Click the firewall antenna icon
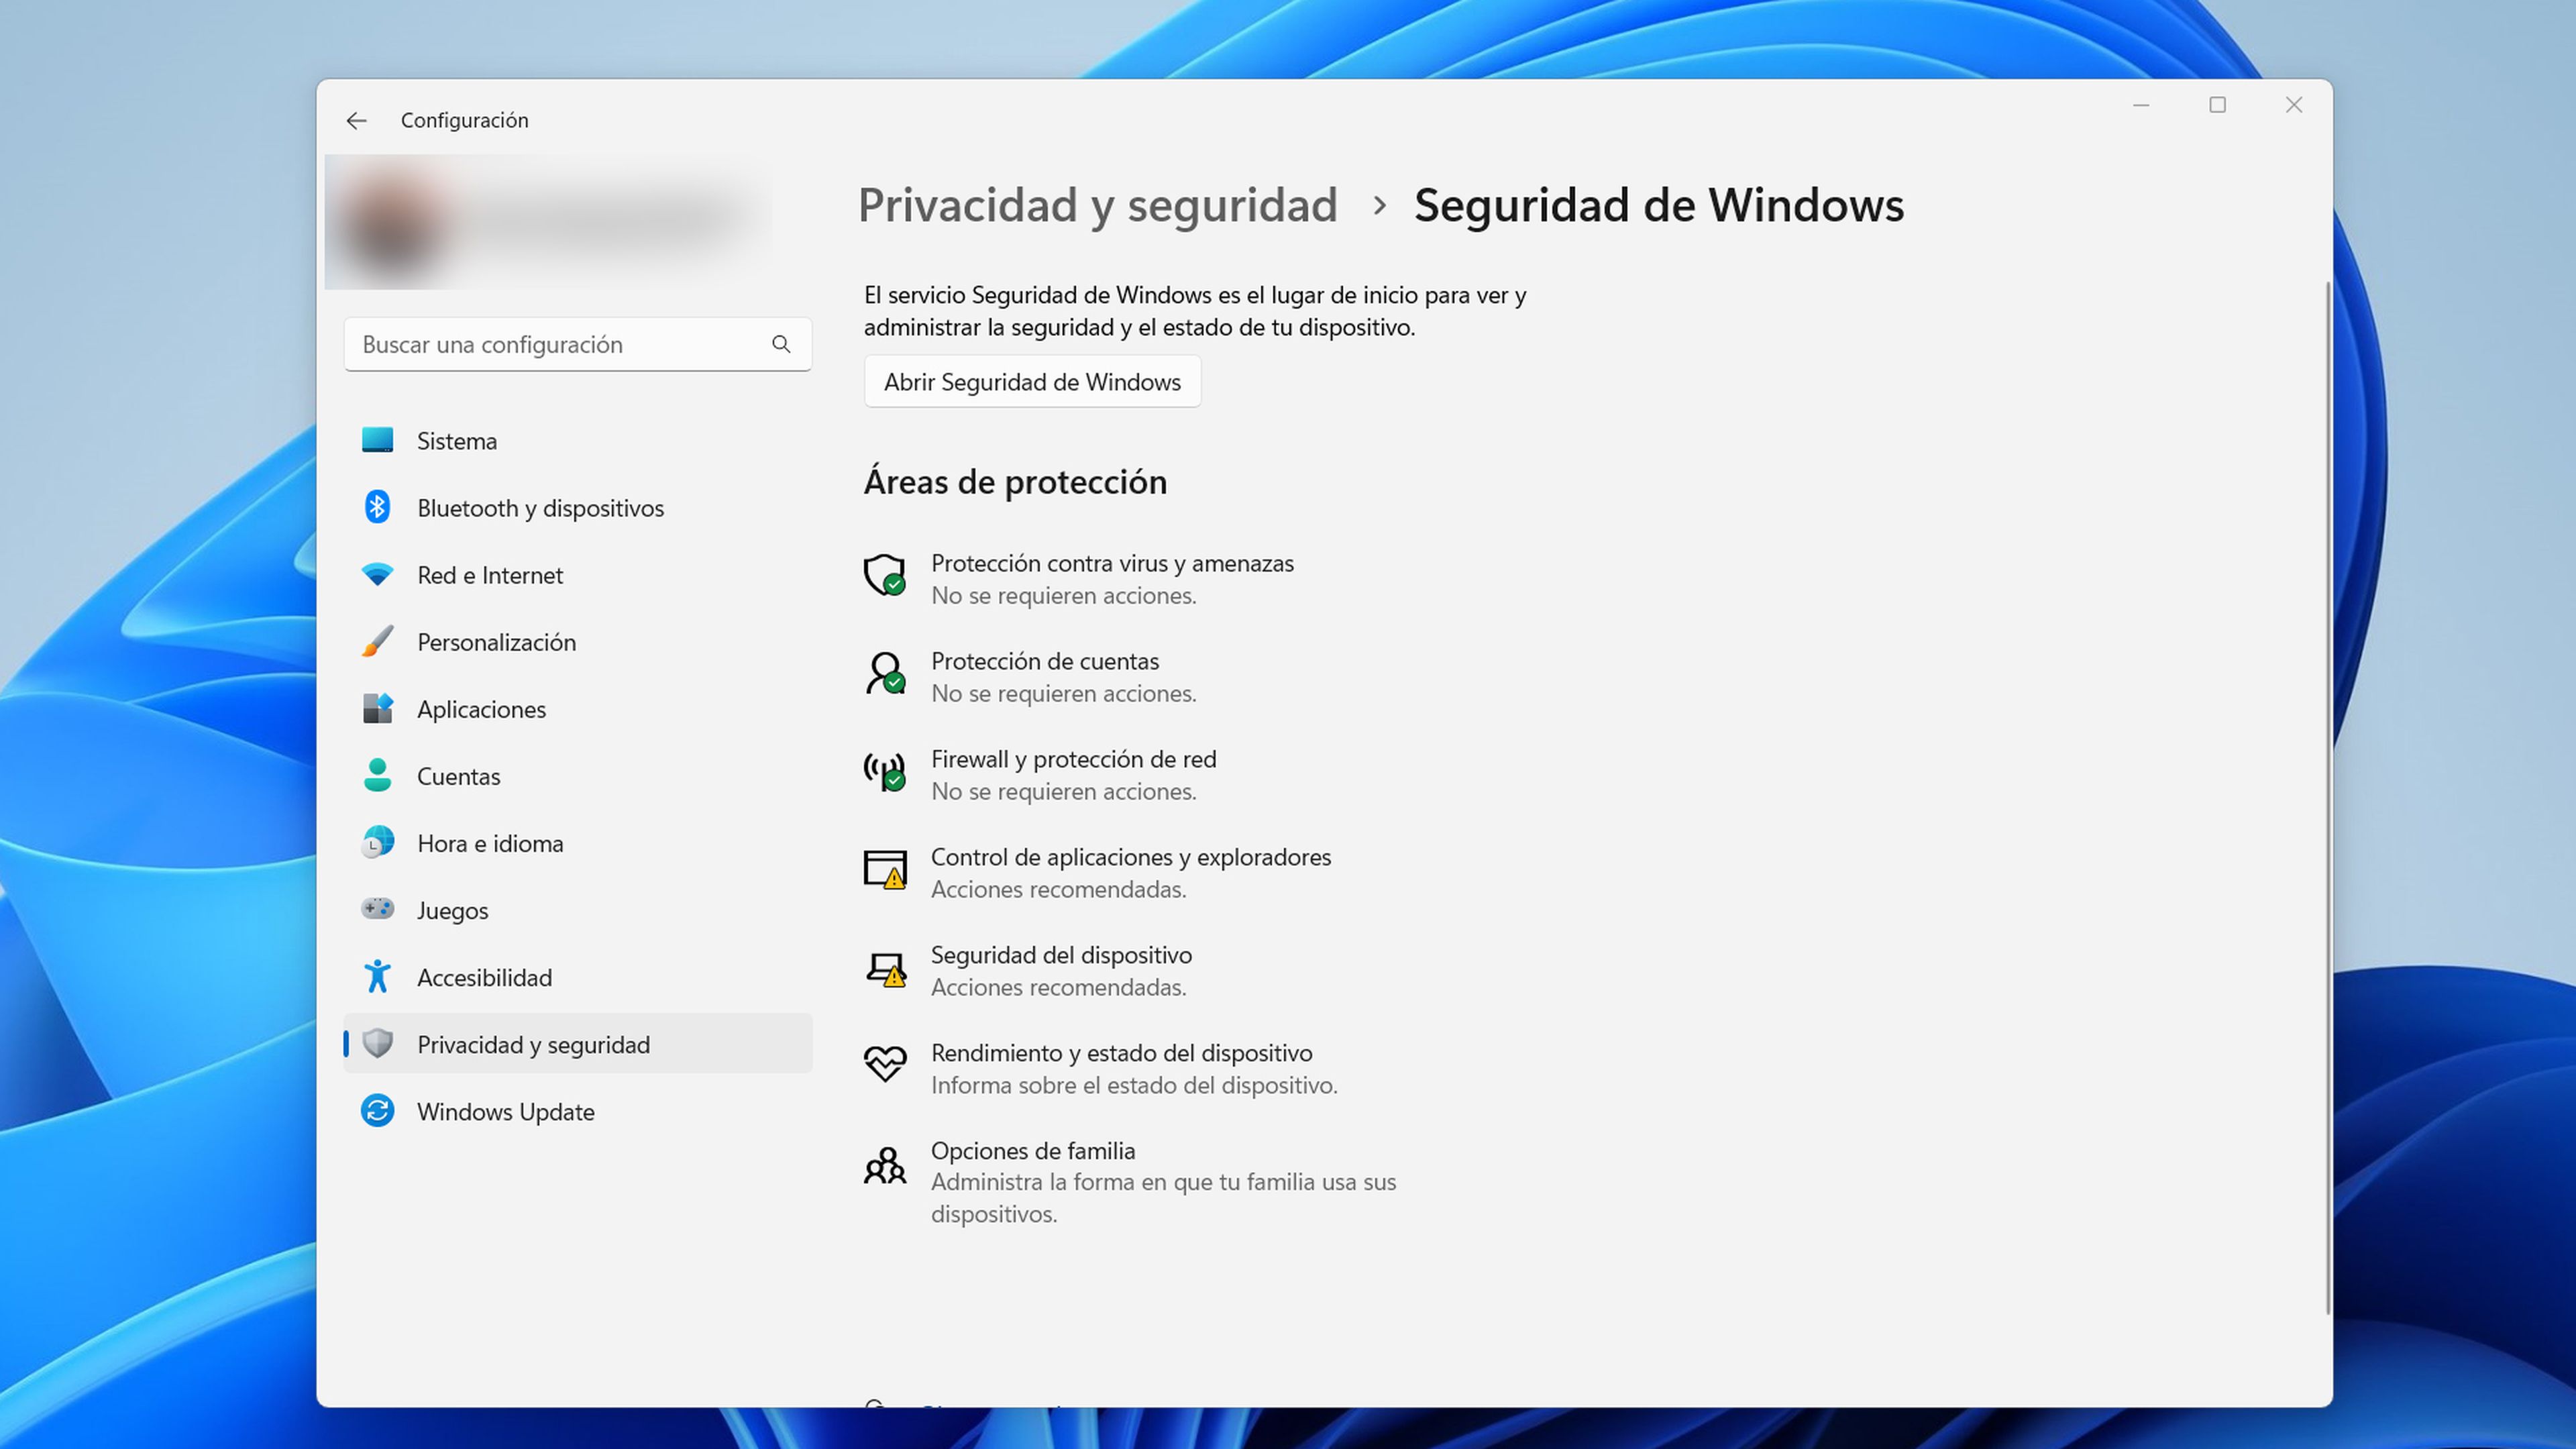 click(885, 772)
